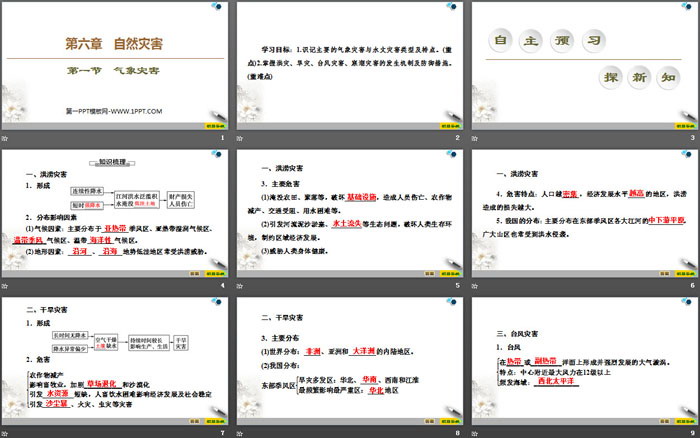
Task: Click the animation star icon under slide 5
Action: pos(240,286)
